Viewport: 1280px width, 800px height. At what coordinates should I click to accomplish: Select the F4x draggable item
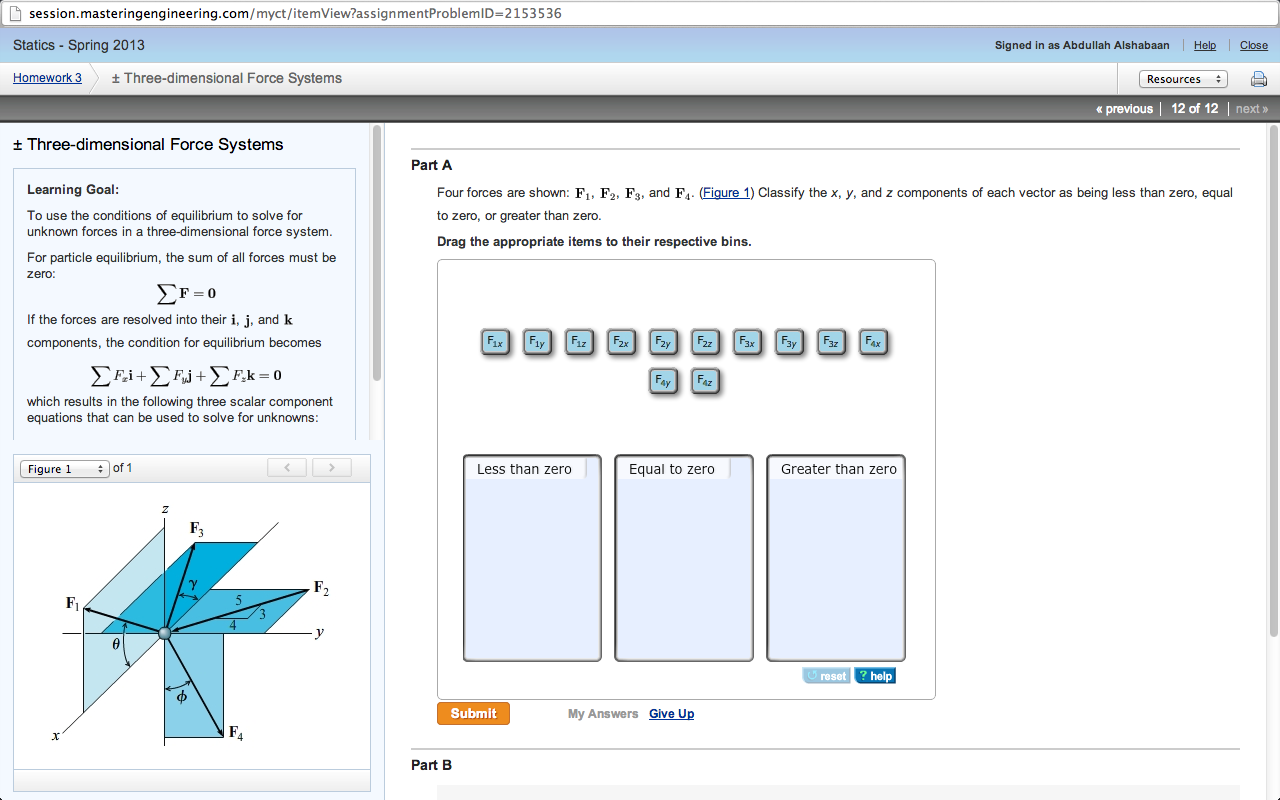click(873, 343)
